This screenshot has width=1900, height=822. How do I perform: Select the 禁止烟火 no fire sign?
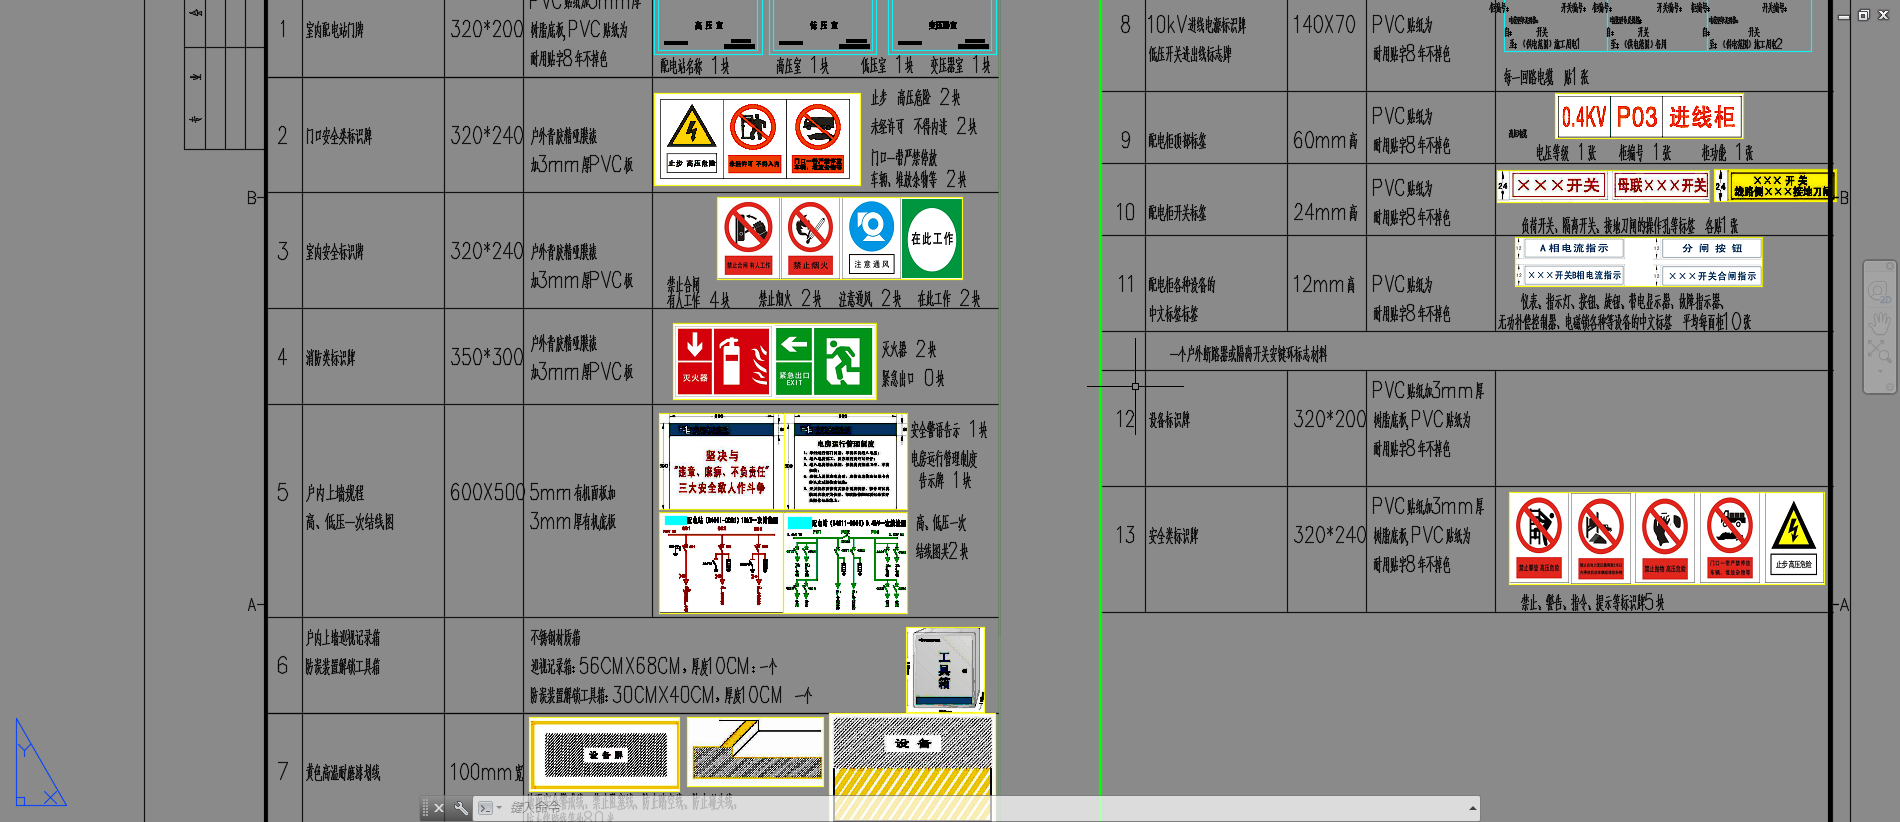coord(810,238)
